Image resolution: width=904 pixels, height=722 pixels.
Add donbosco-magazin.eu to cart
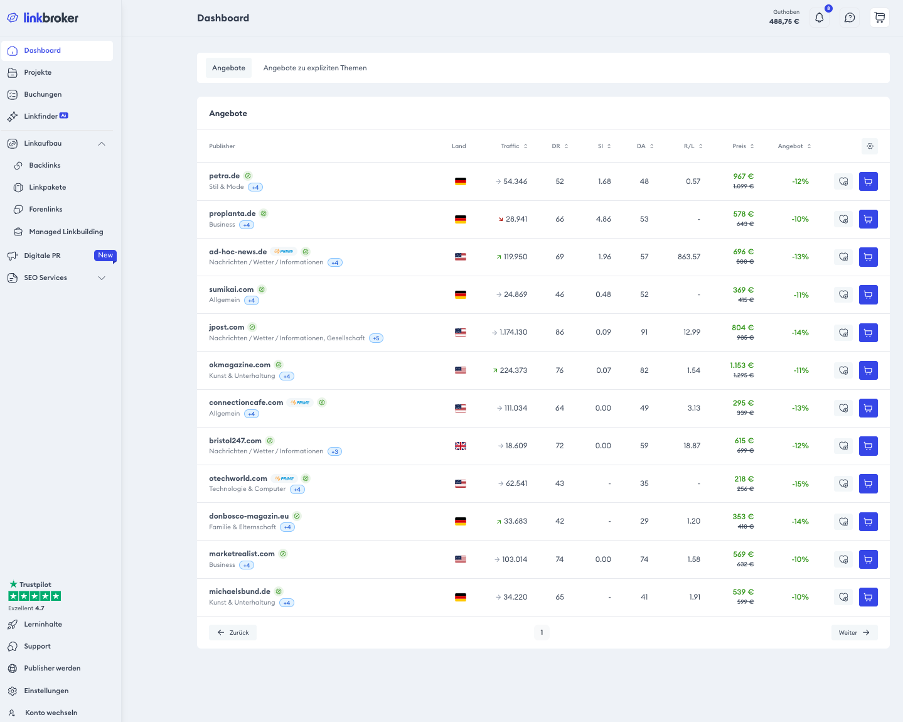(x=868, y=522)
